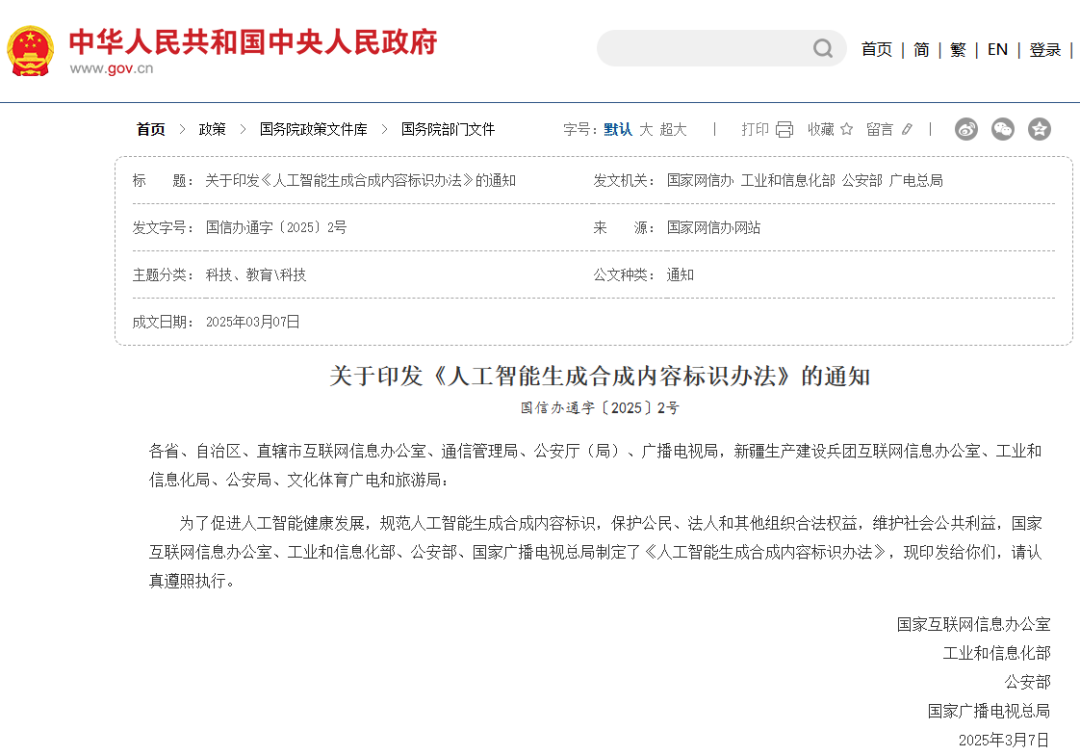
Task: Click the 登录 login link
Action: [1044, 49]
